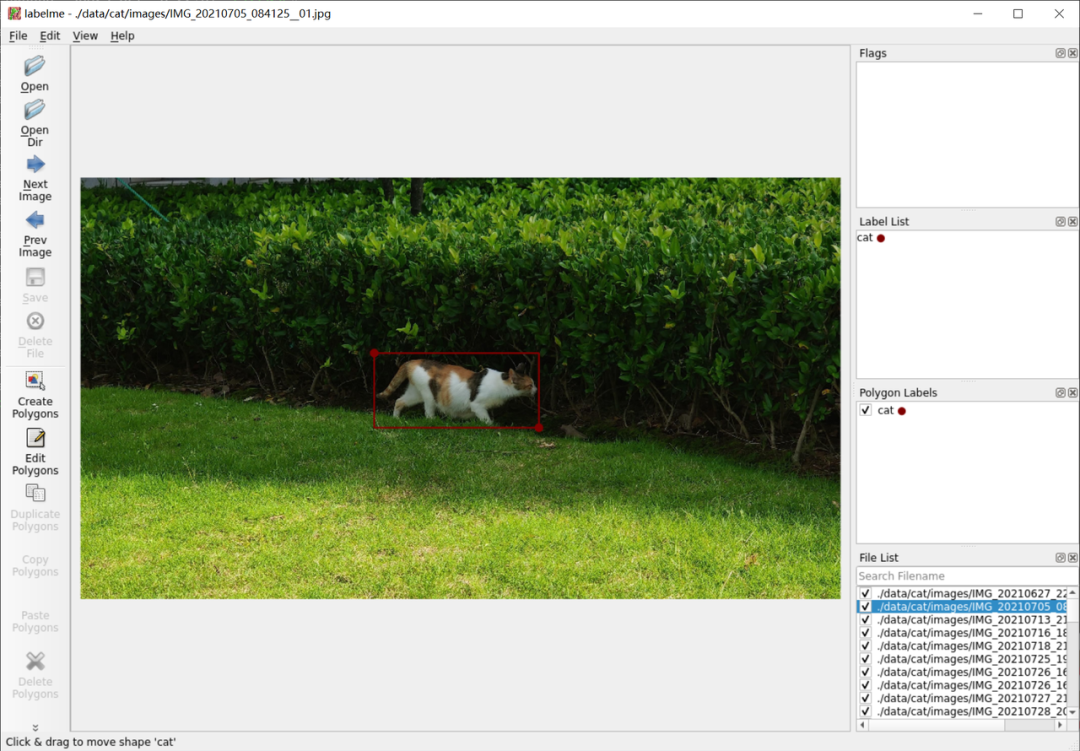Image resolution: width=1080 pixels, height=751 pixels.
Task: Toggle checkbox for IMG_20210713 file
Action: coord(866,620)
